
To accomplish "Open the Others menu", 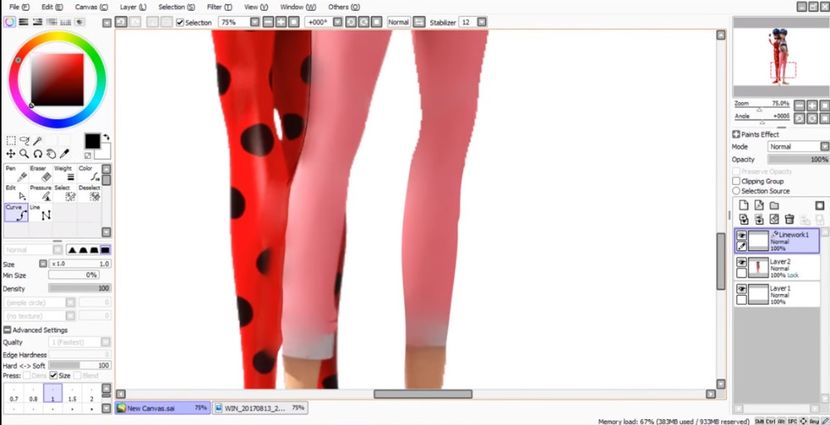I will [344, 7].
